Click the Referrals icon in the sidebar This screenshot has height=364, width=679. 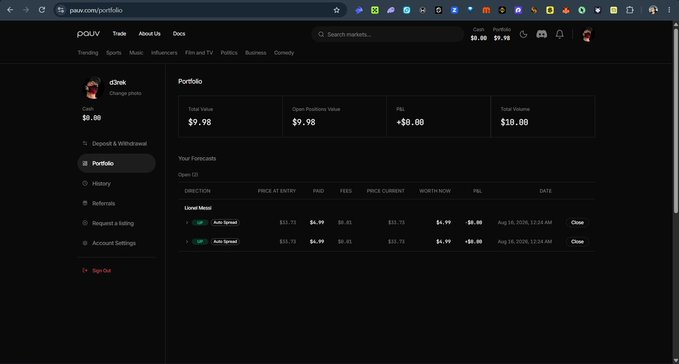tap(85, 203)
